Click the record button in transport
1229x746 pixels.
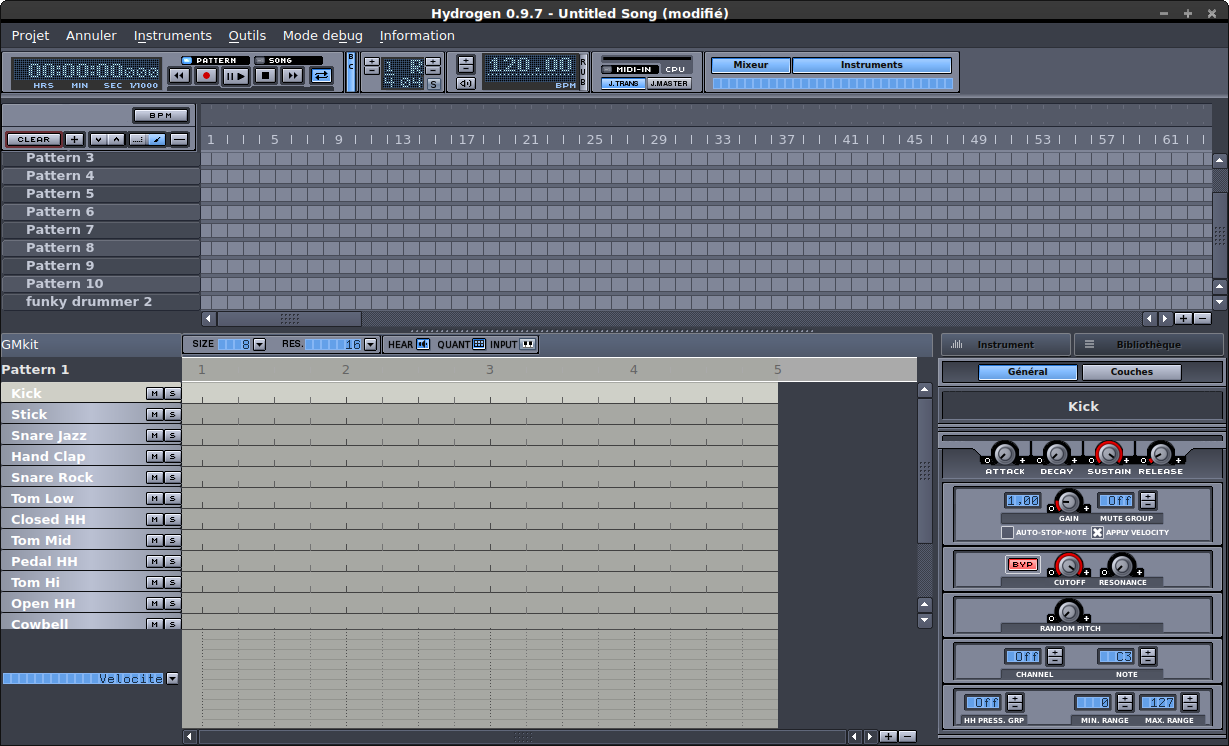click(207, 75)
